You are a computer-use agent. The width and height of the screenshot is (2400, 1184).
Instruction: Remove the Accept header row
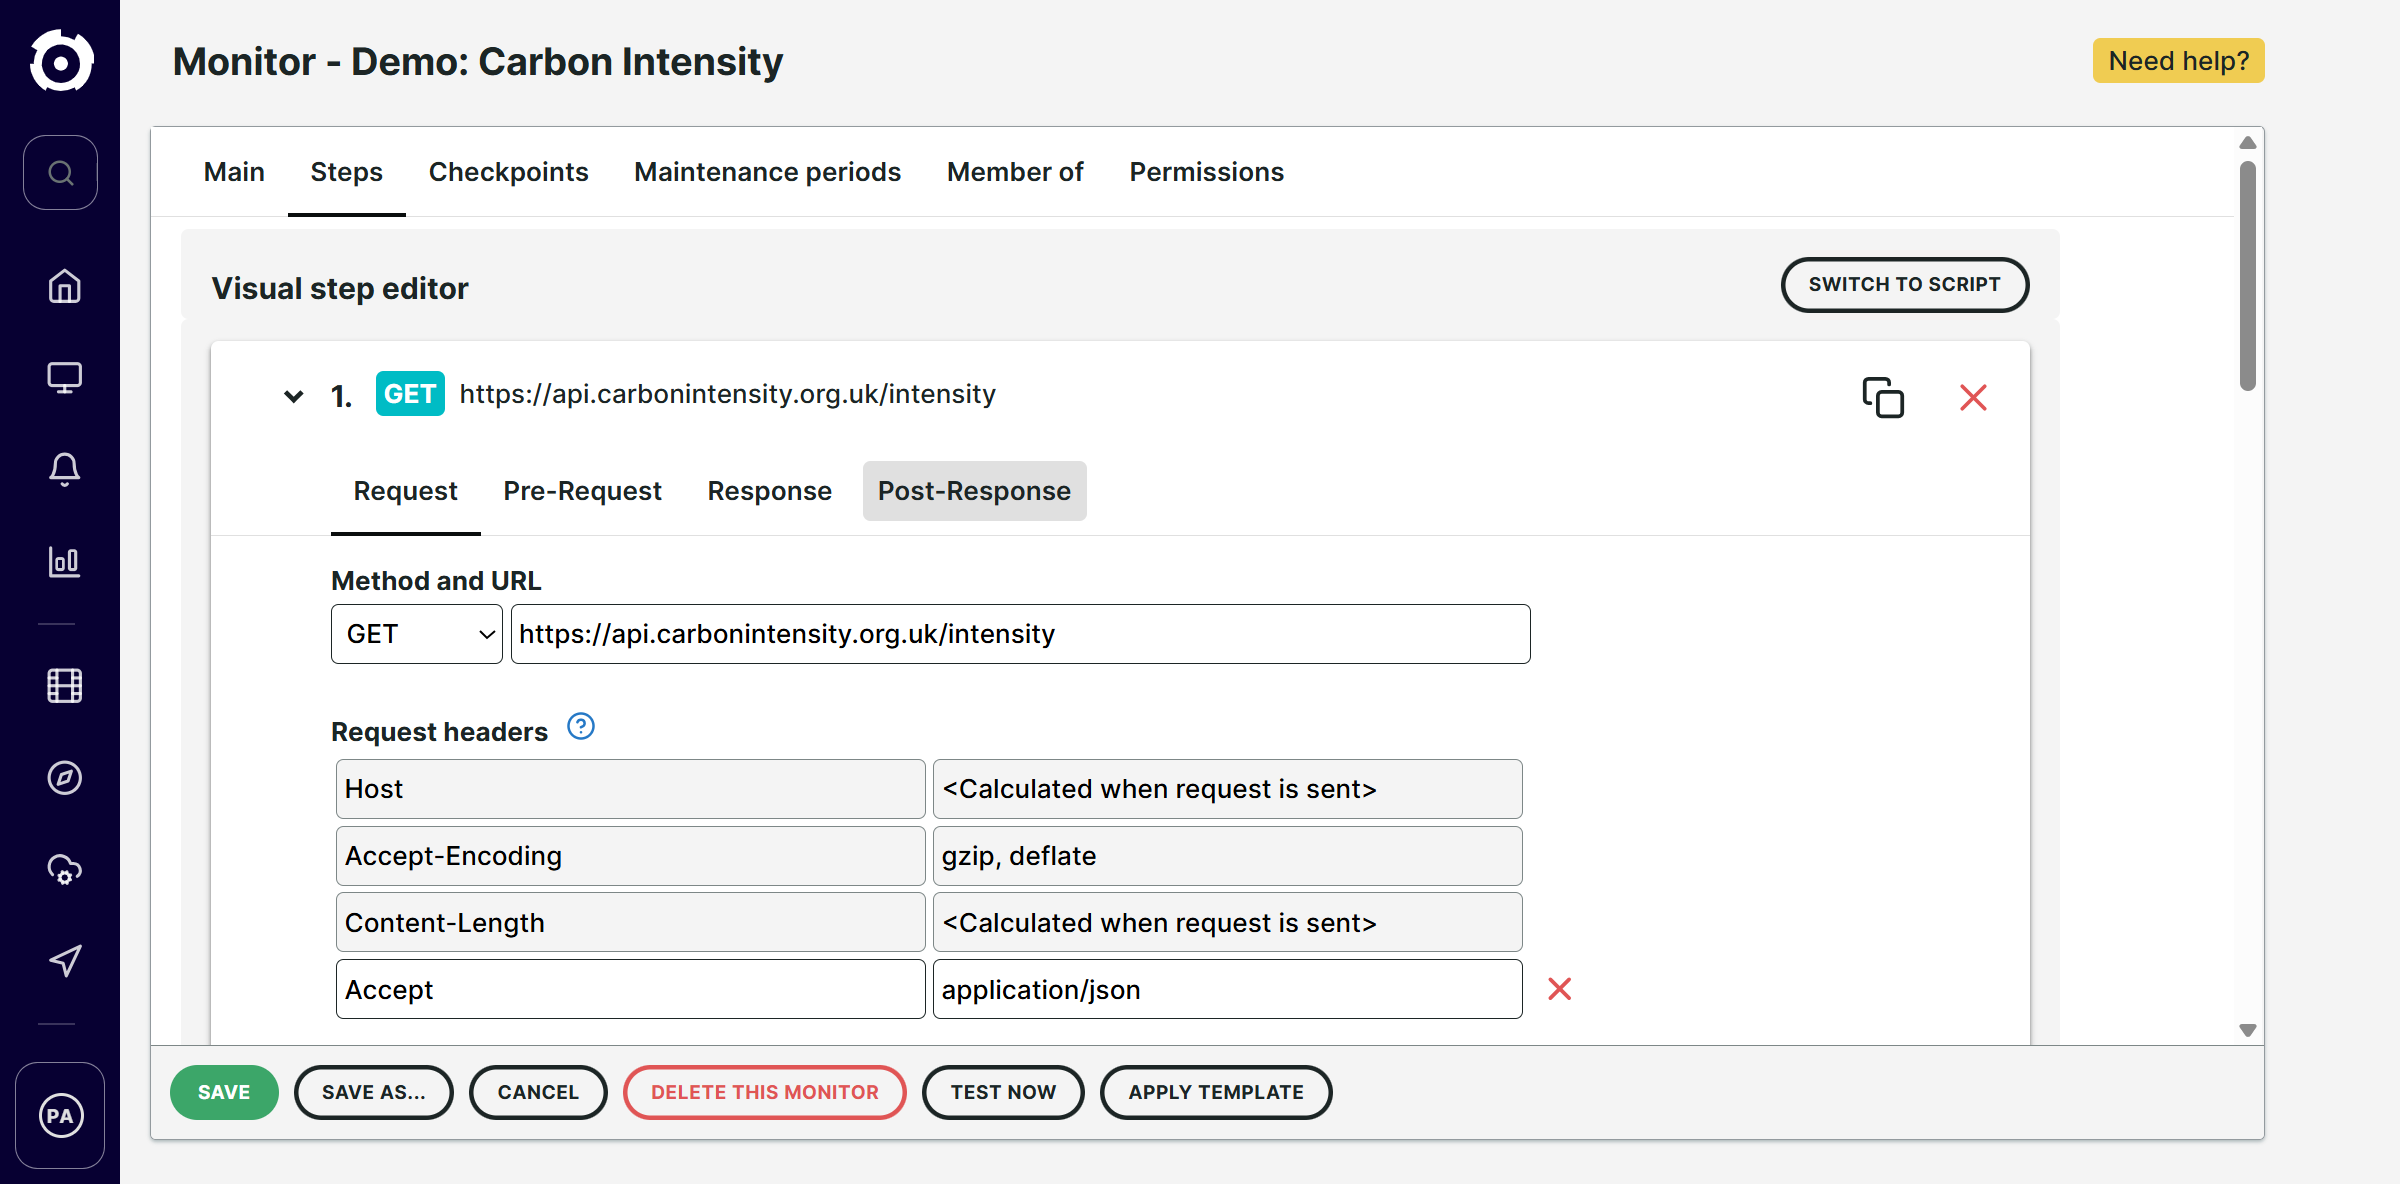click(1559, 989)
